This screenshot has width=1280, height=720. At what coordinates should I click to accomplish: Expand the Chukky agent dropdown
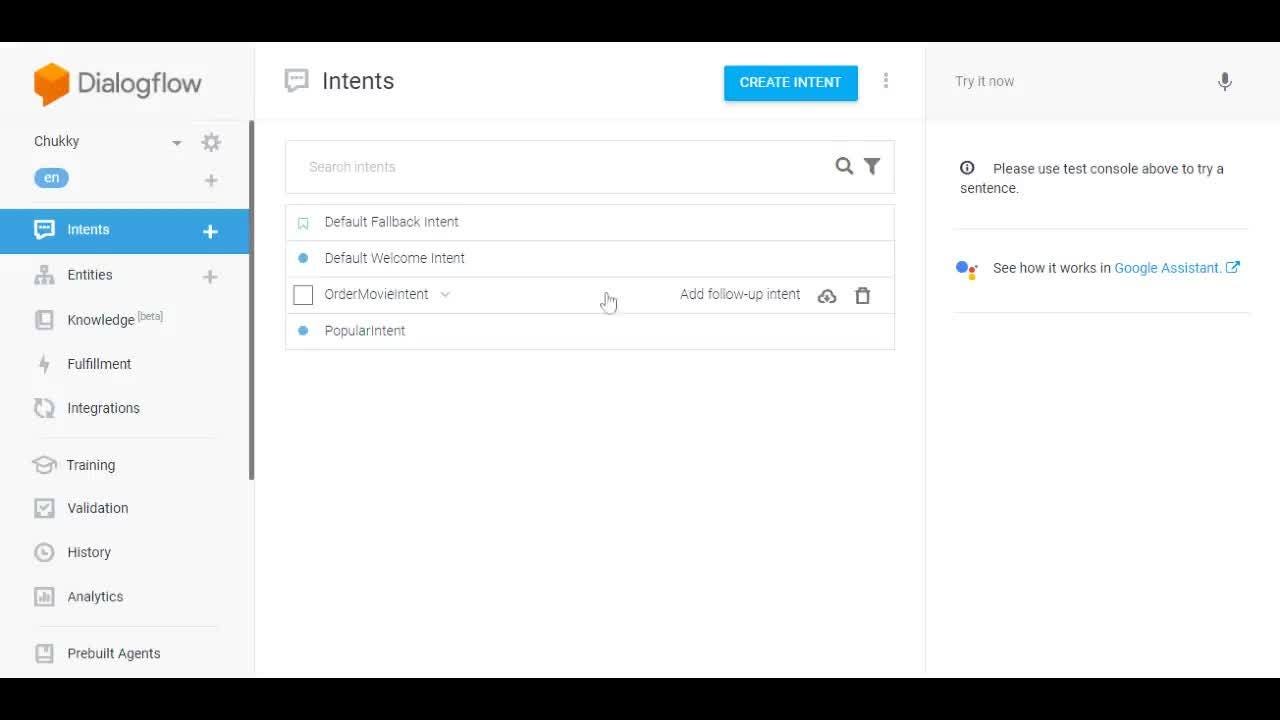tap(177, 142)
